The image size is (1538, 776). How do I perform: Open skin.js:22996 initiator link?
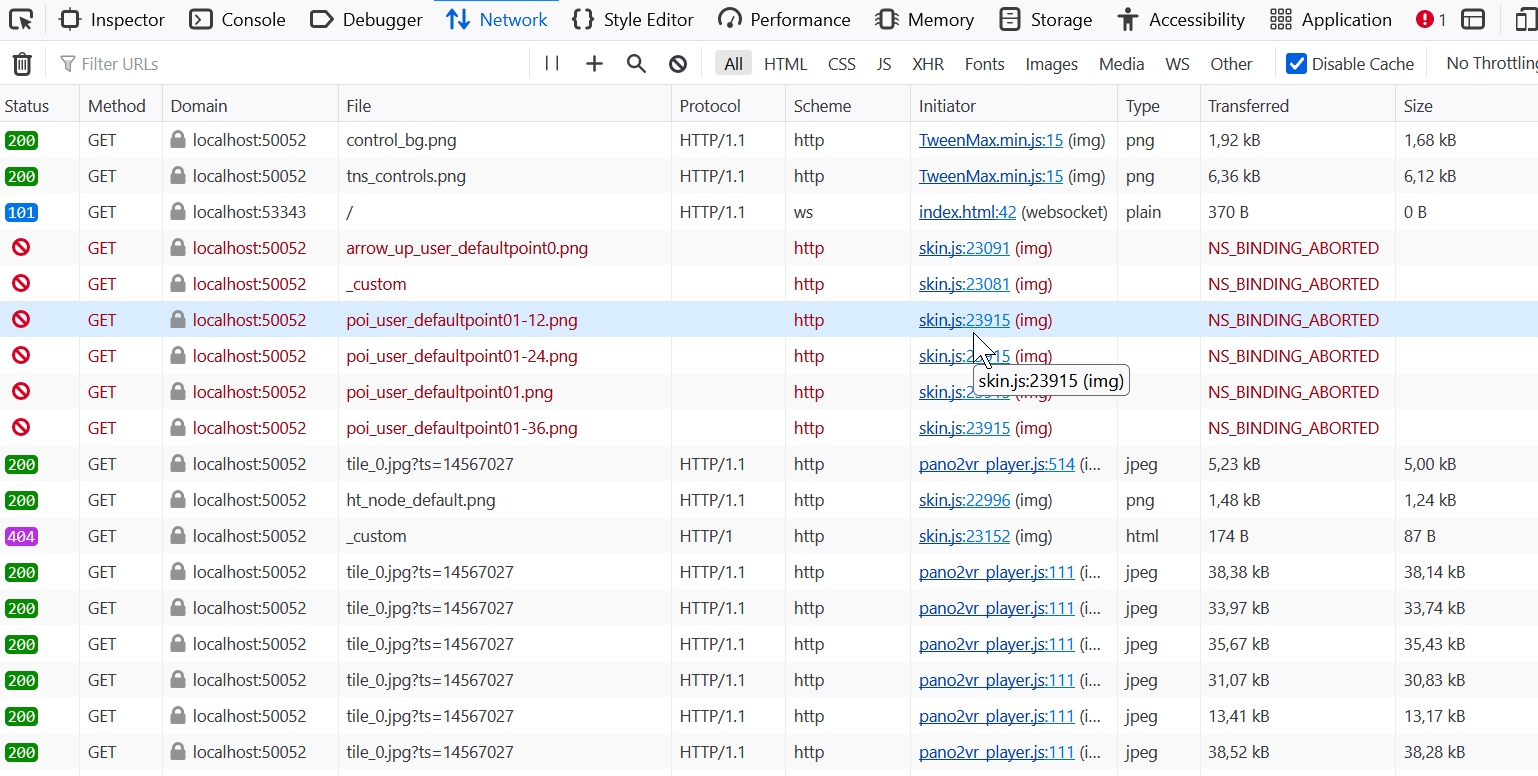tap(964, 500)
